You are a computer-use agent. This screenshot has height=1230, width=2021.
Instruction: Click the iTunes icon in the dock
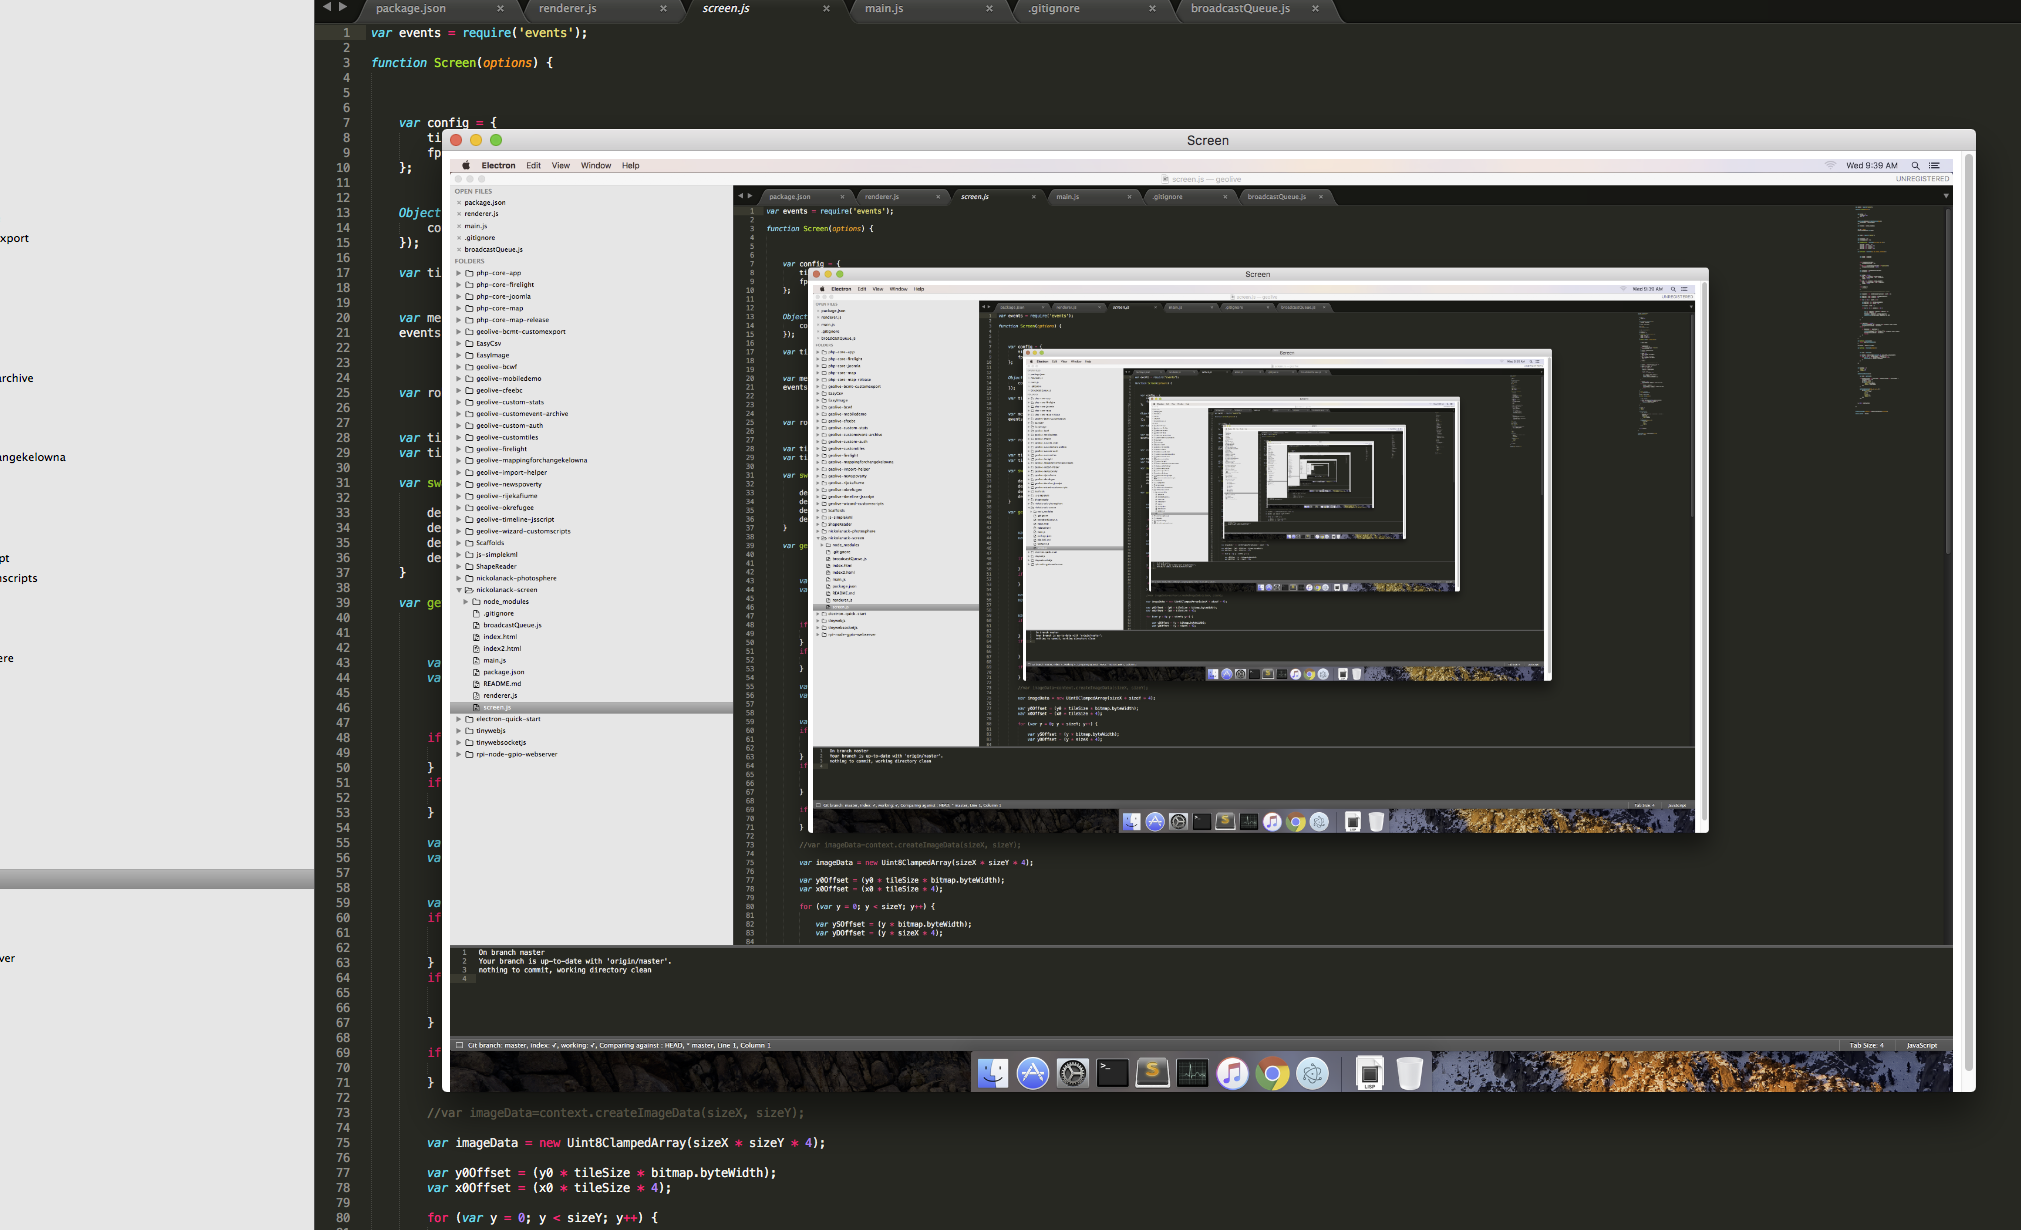pos(1232,1073)
